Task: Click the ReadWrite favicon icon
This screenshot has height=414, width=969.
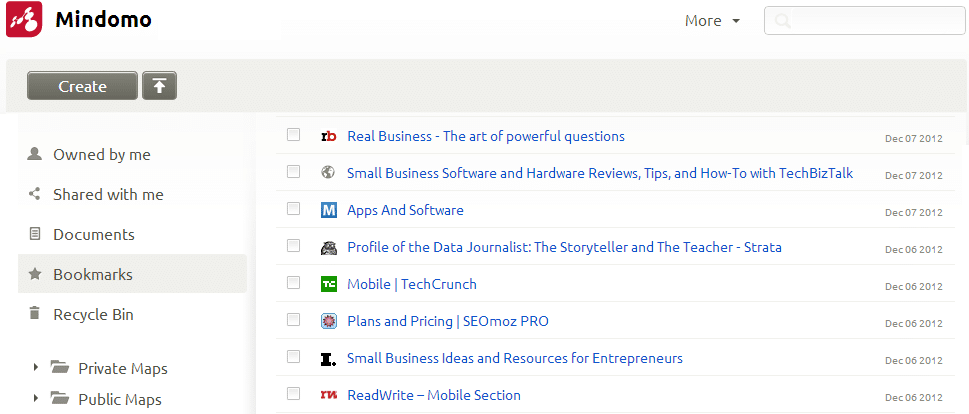Action: click(329, 394)
